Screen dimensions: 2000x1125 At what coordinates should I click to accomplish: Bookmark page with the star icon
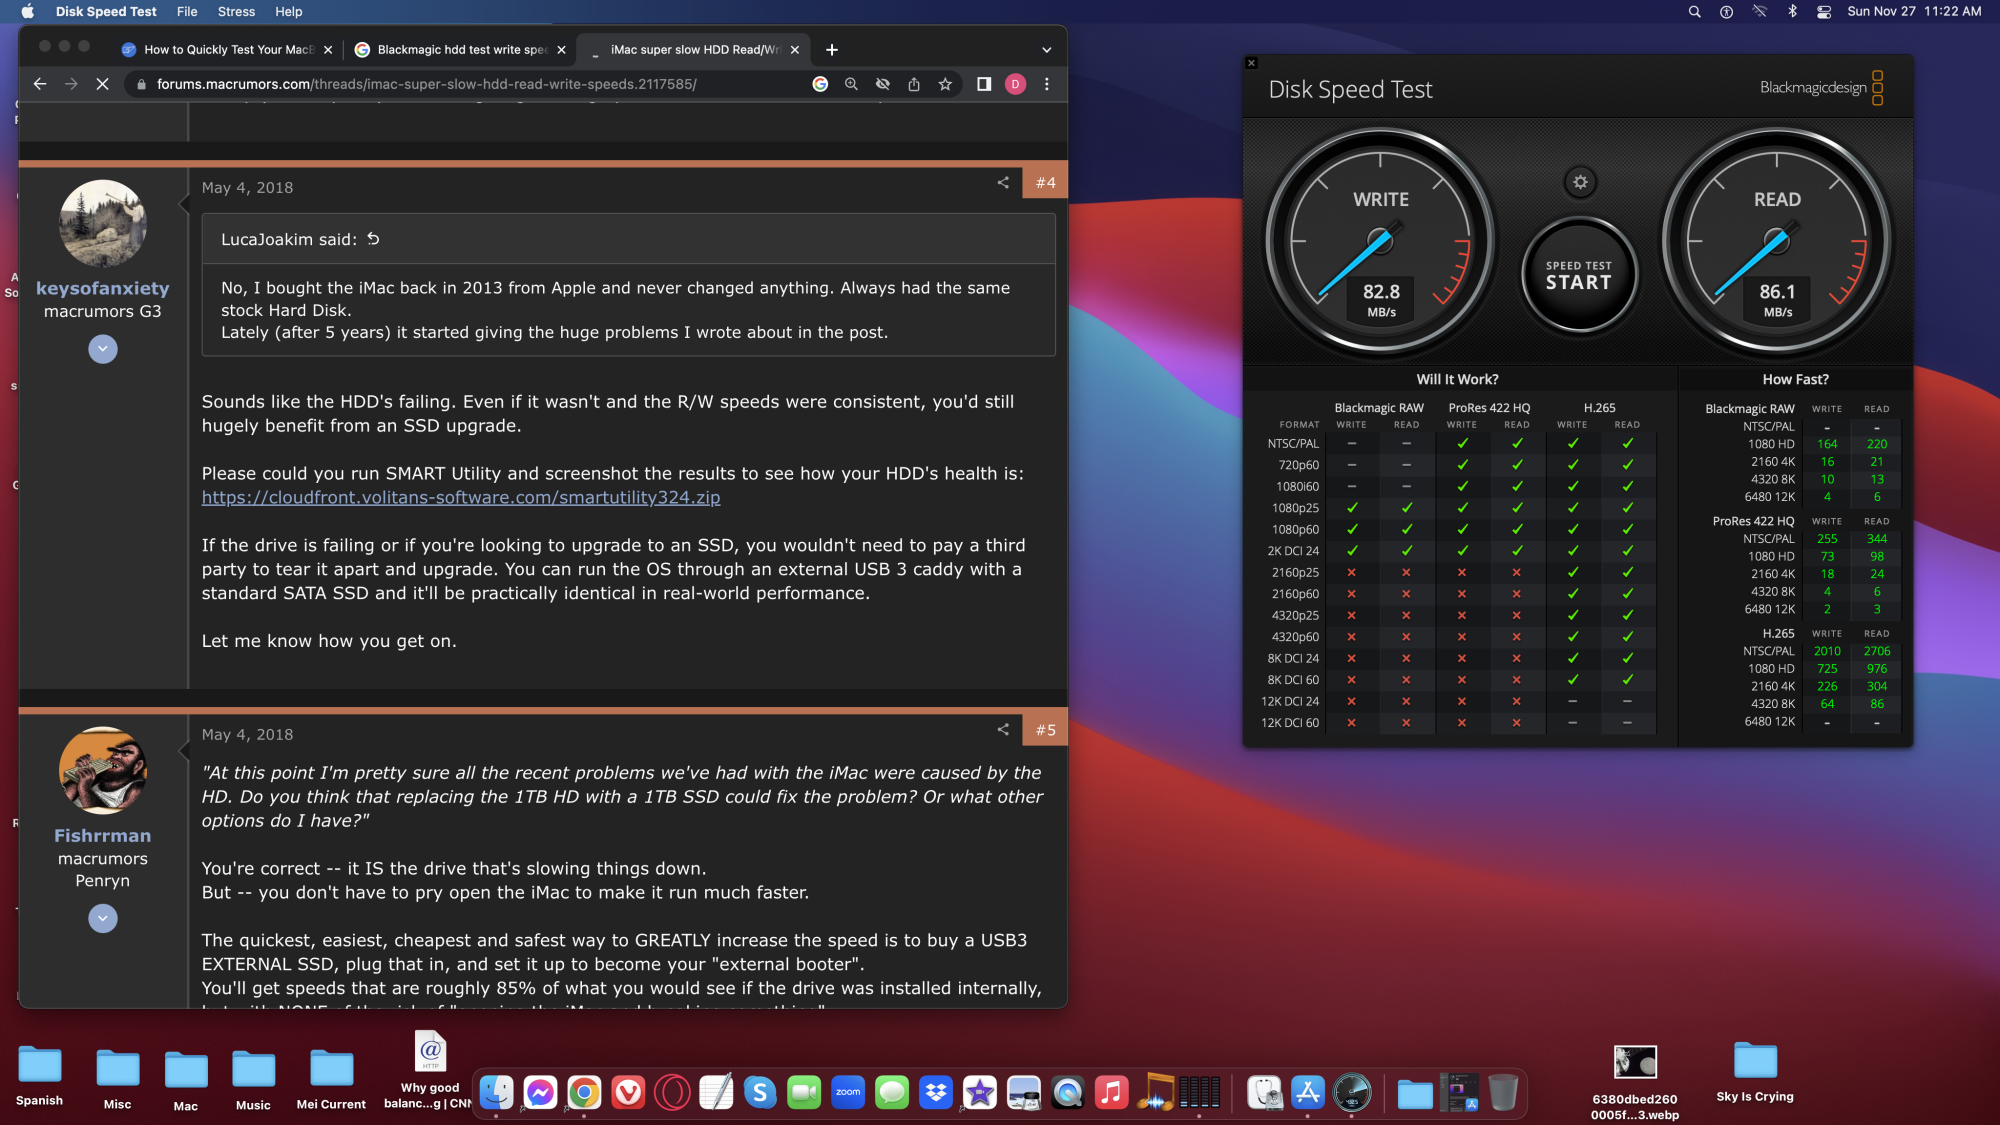click(945, 84)
